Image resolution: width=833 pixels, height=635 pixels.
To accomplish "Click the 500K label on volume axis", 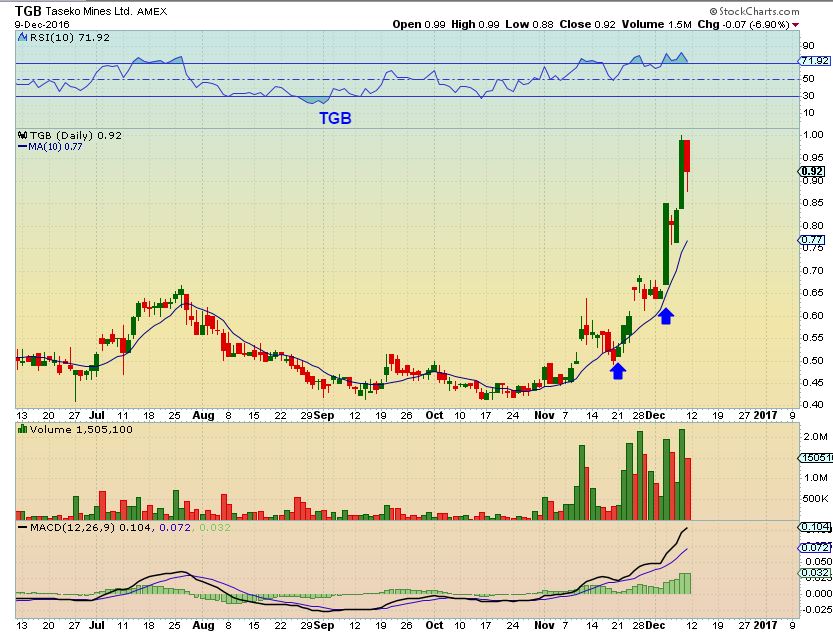I will click(x=816, y=498).
